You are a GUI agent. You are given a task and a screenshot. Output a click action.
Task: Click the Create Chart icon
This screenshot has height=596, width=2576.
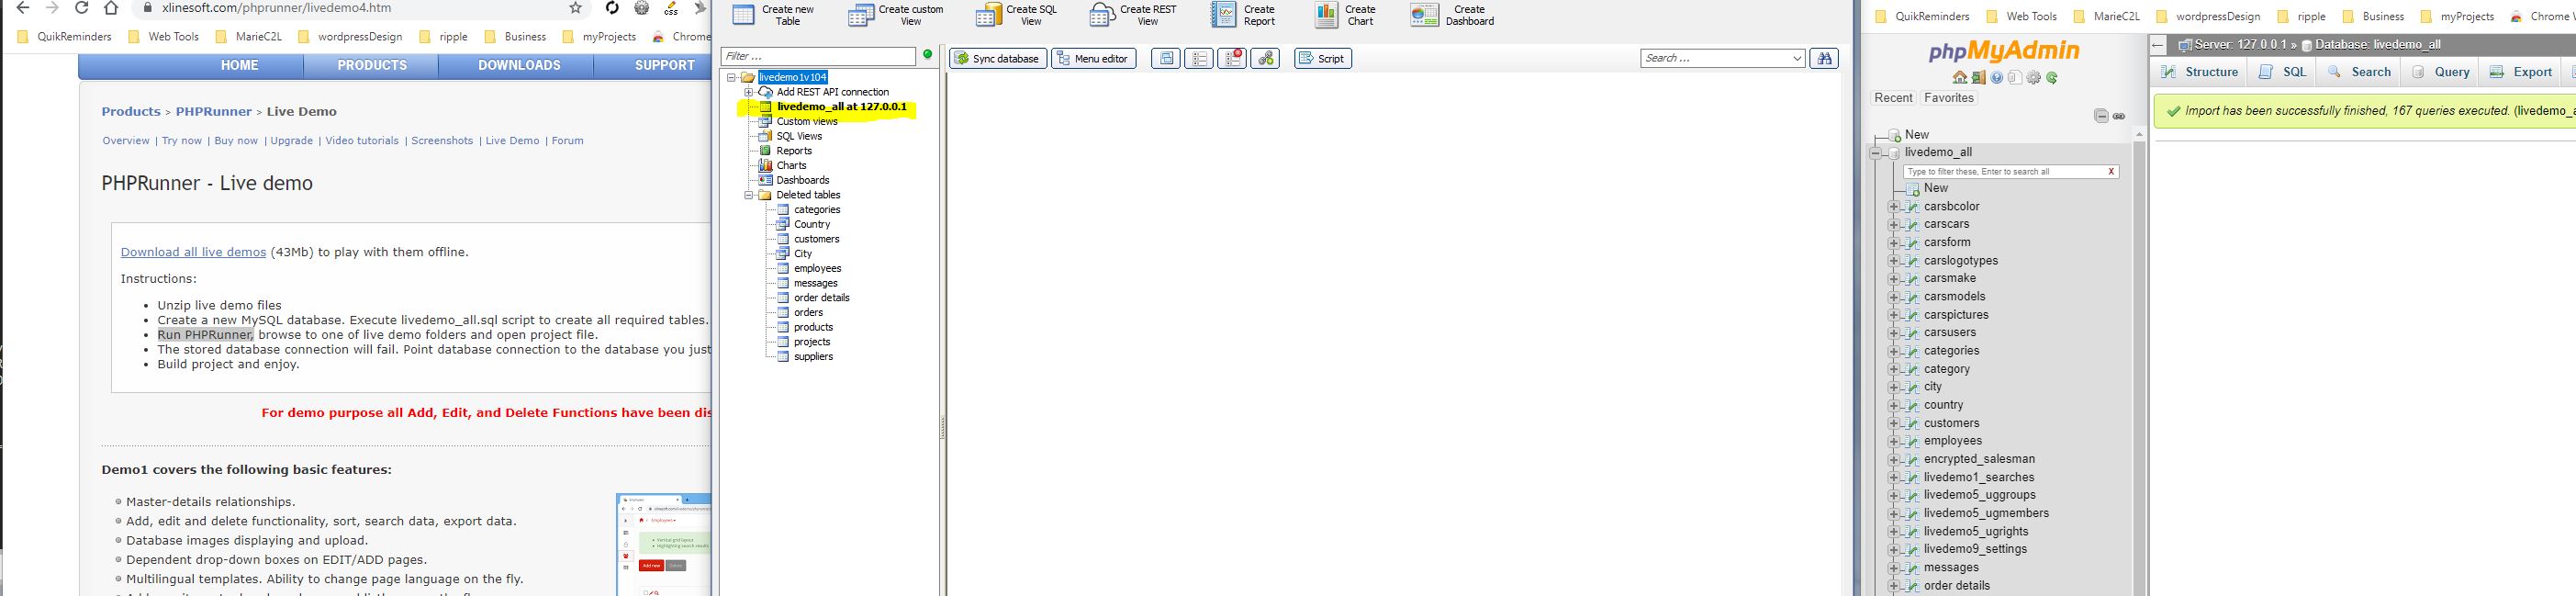[x=1326, y=15]
